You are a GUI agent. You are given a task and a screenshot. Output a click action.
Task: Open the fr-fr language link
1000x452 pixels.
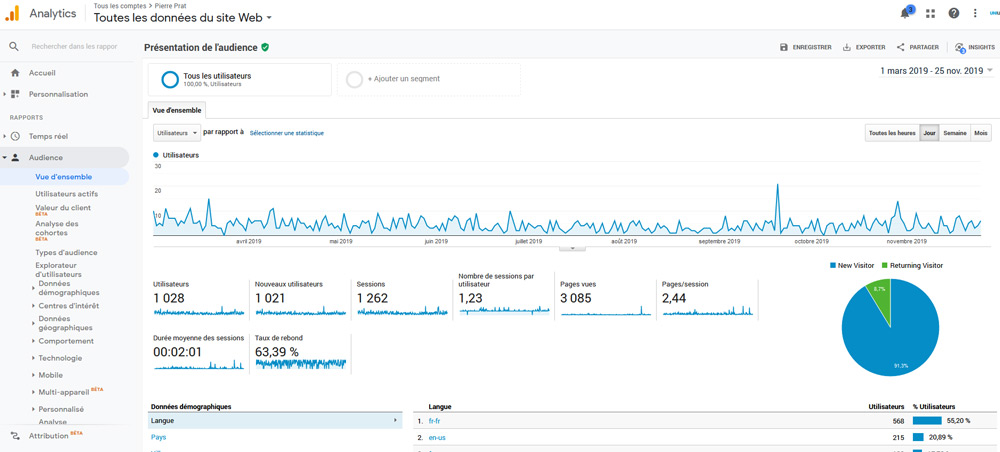coord(434,421)
